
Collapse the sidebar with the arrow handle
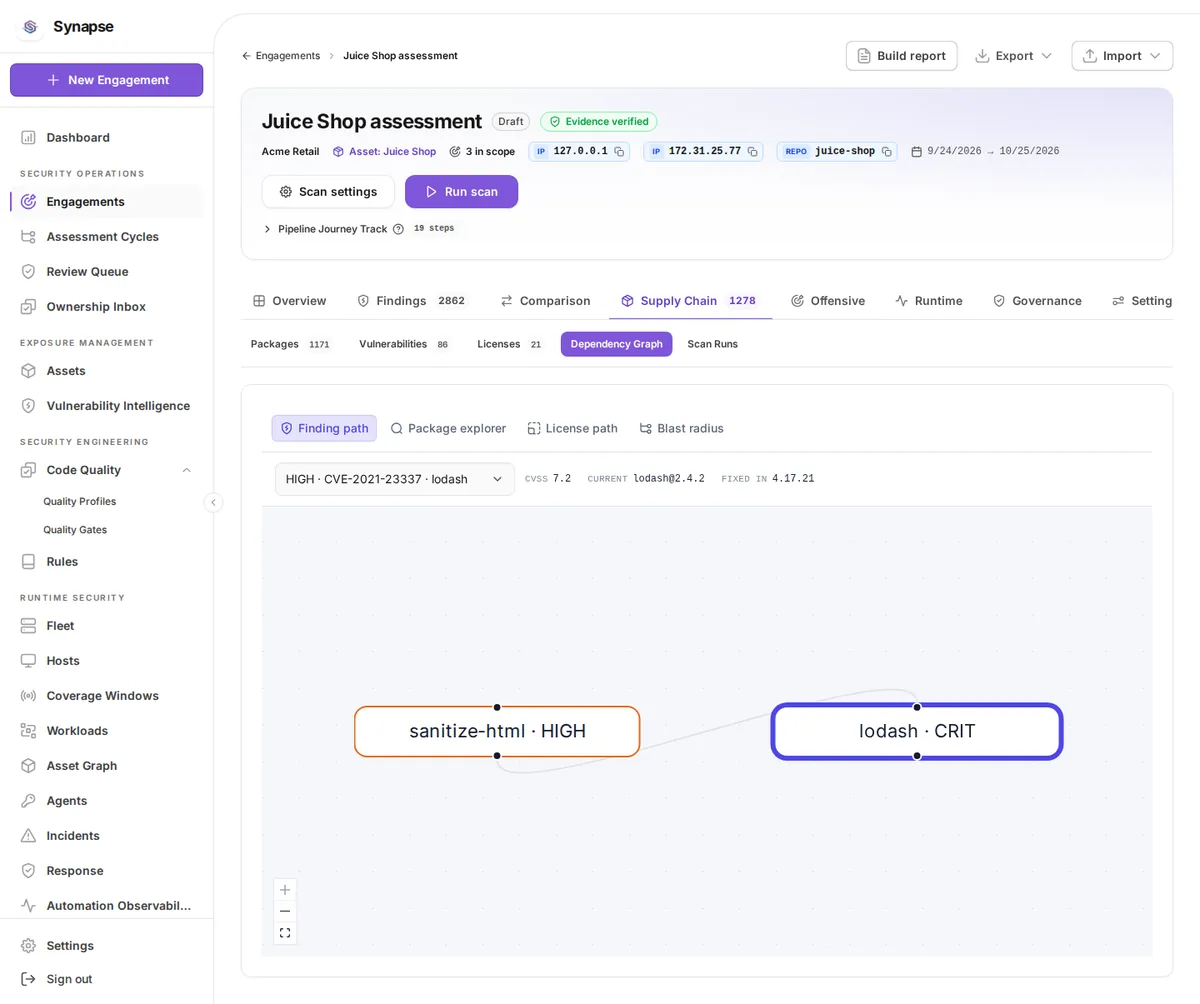(x=213, y=502)
